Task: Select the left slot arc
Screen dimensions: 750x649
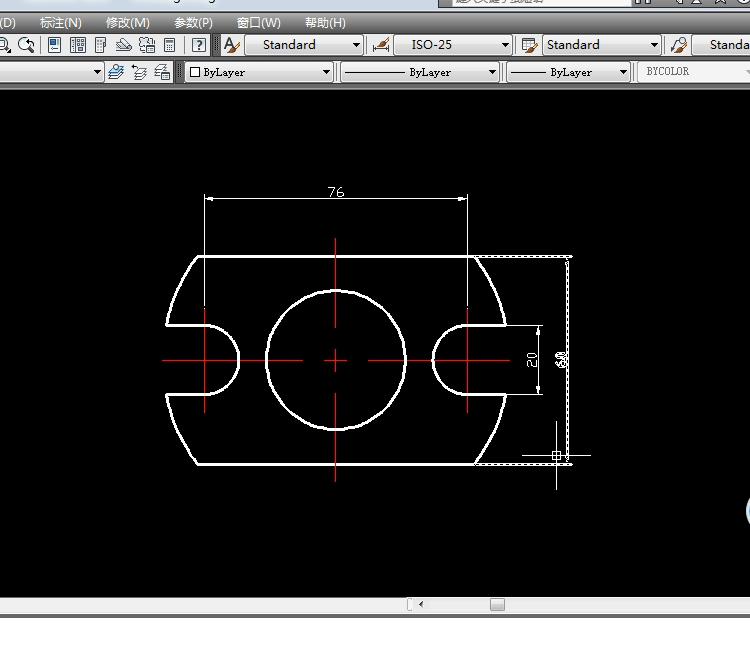Action: [238, 360]
